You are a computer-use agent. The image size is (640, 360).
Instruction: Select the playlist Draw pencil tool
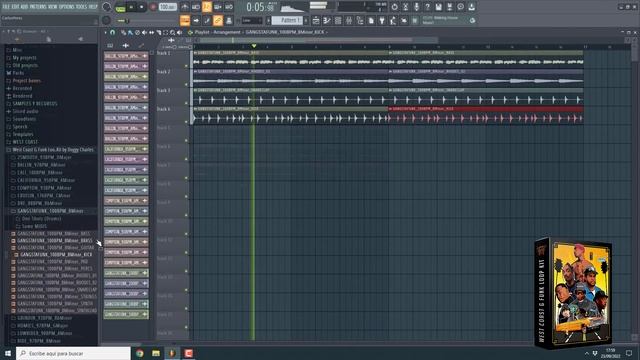pos(124,32)
